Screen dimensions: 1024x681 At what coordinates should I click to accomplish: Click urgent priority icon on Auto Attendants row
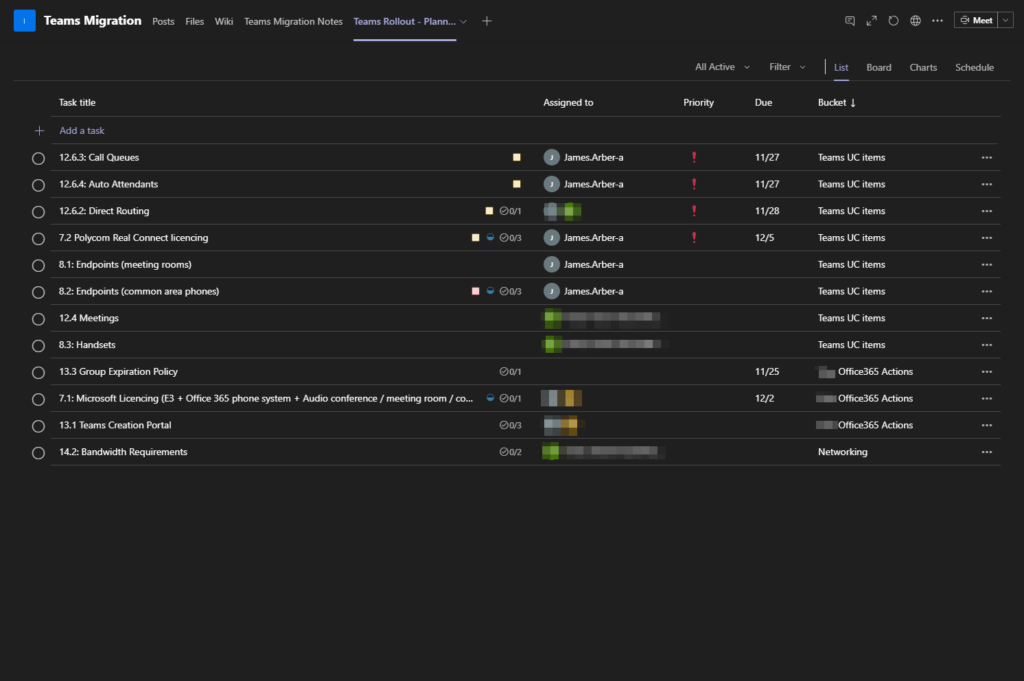[694, 184]
